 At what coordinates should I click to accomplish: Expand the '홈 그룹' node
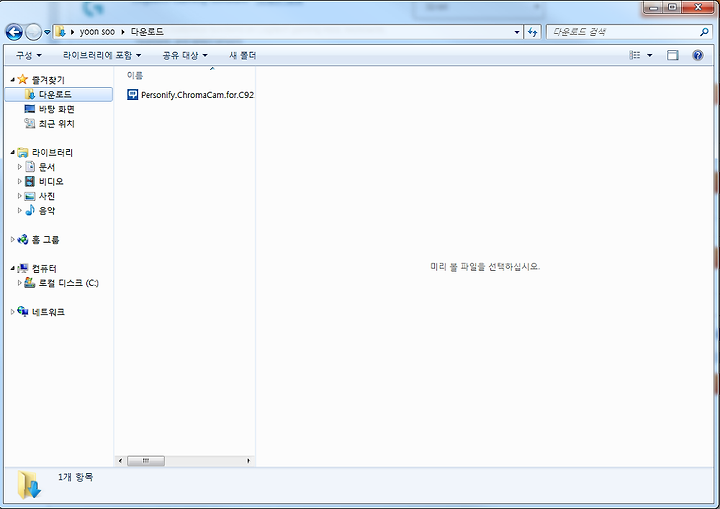(x=12, y=239)
